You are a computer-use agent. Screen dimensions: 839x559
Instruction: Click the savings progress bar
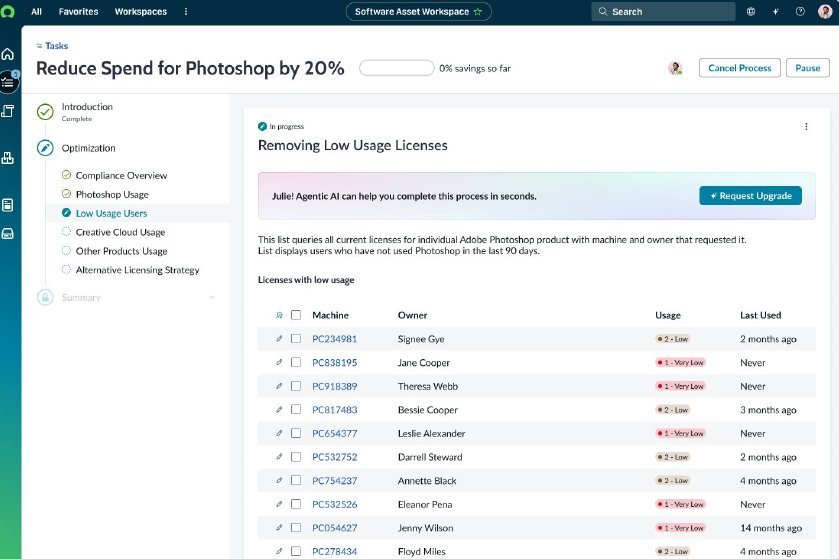(x=396, y=68)
